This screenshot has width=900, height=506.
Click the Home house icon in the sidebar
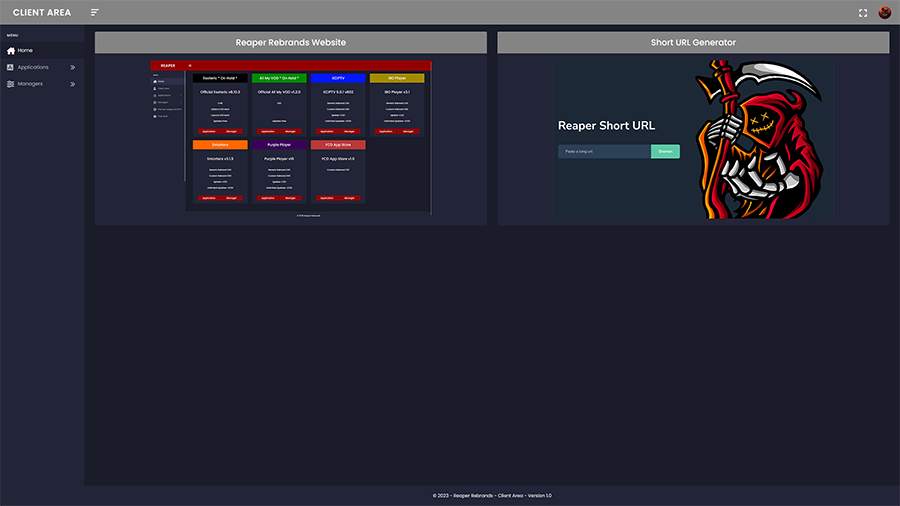click(11, 50)
